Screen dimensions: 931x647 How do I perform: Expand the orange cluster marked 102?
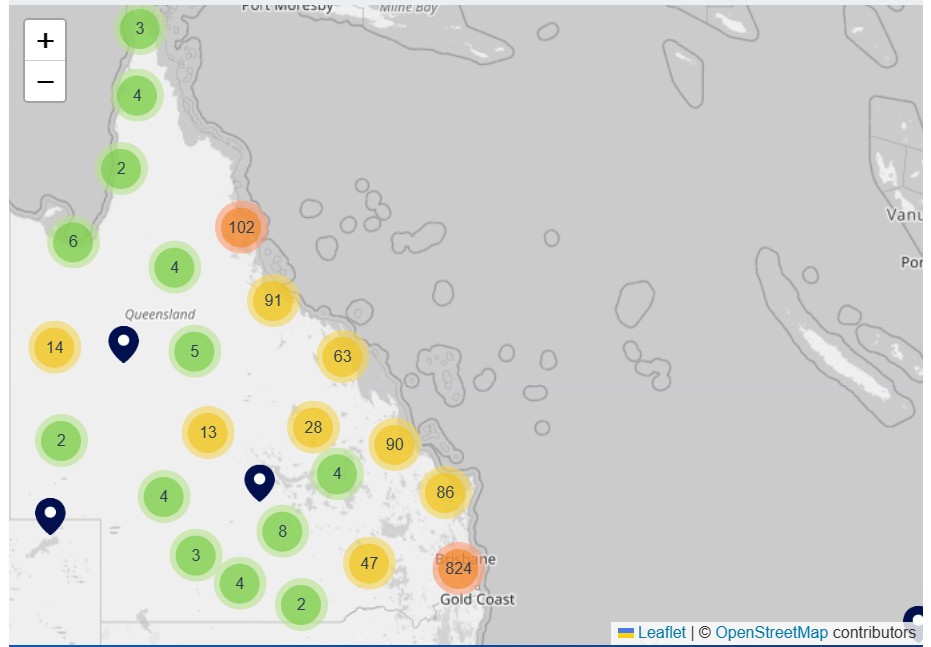click(241, 227)
